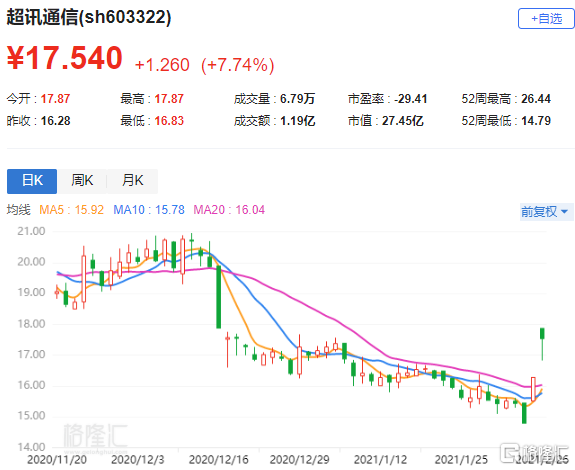Click the MA5 : 15.92 legend

[72, 210]
